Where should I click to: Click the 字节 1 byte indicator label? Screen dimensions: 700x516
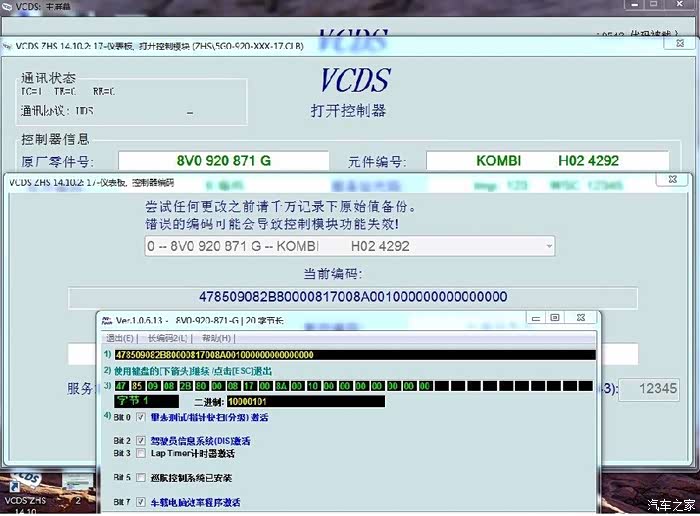click(146, 401)
